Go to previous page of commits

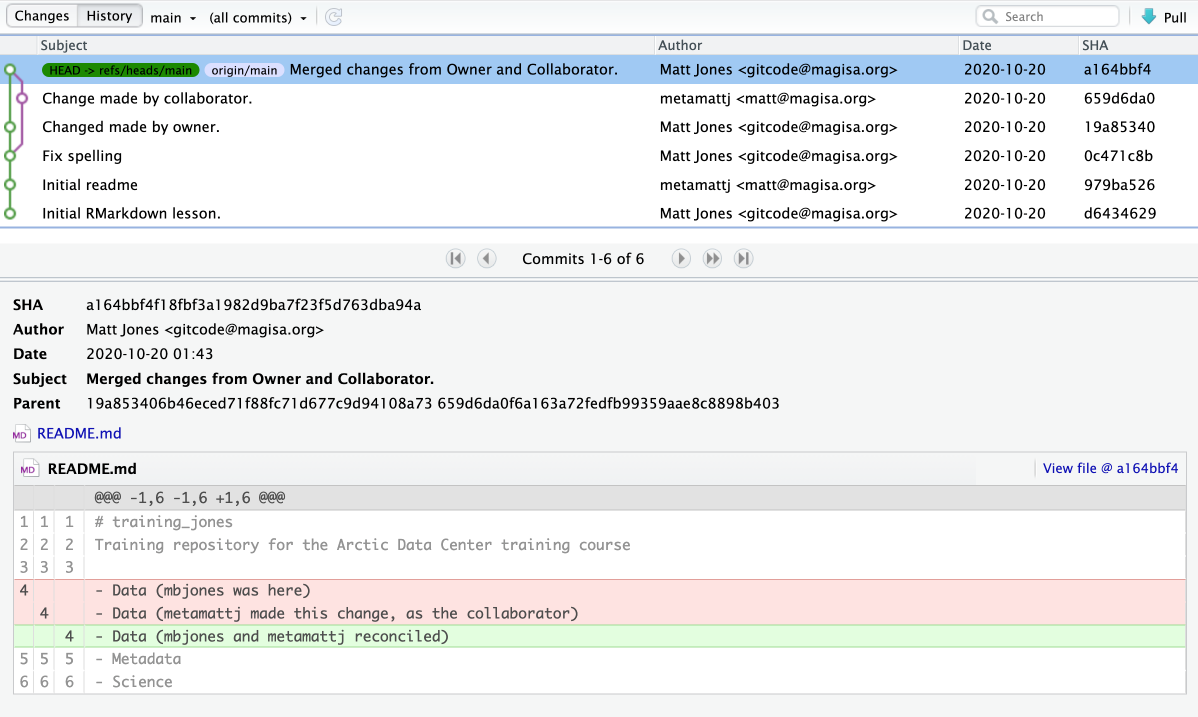tap(487, 259)
